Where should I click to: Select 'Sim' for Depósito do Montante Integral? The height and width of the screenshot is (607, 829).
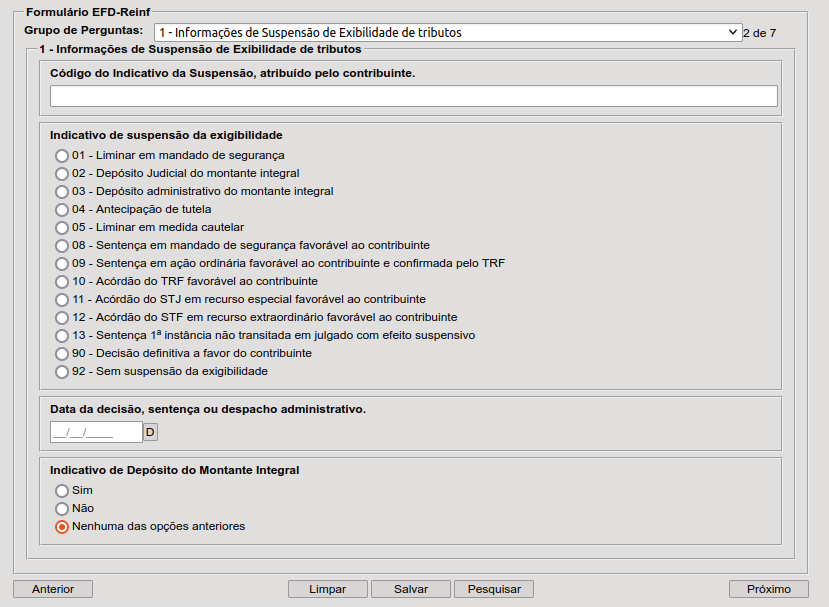click(x=62, y=491)
